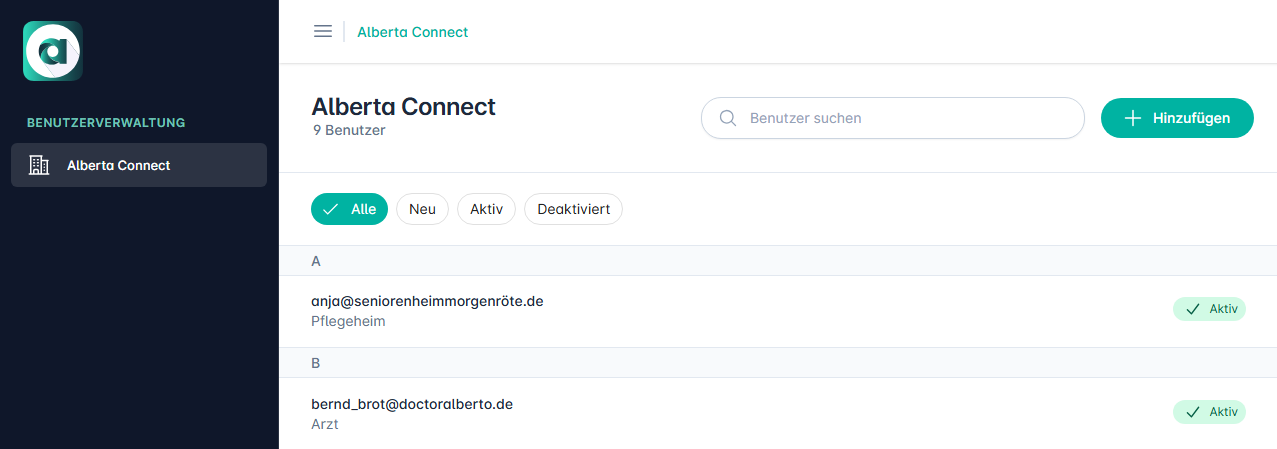The image size is (1277, 449).
Task: Open user anja@seniorenheimmorgenröte.de
Action: click(x=427, y=301)
